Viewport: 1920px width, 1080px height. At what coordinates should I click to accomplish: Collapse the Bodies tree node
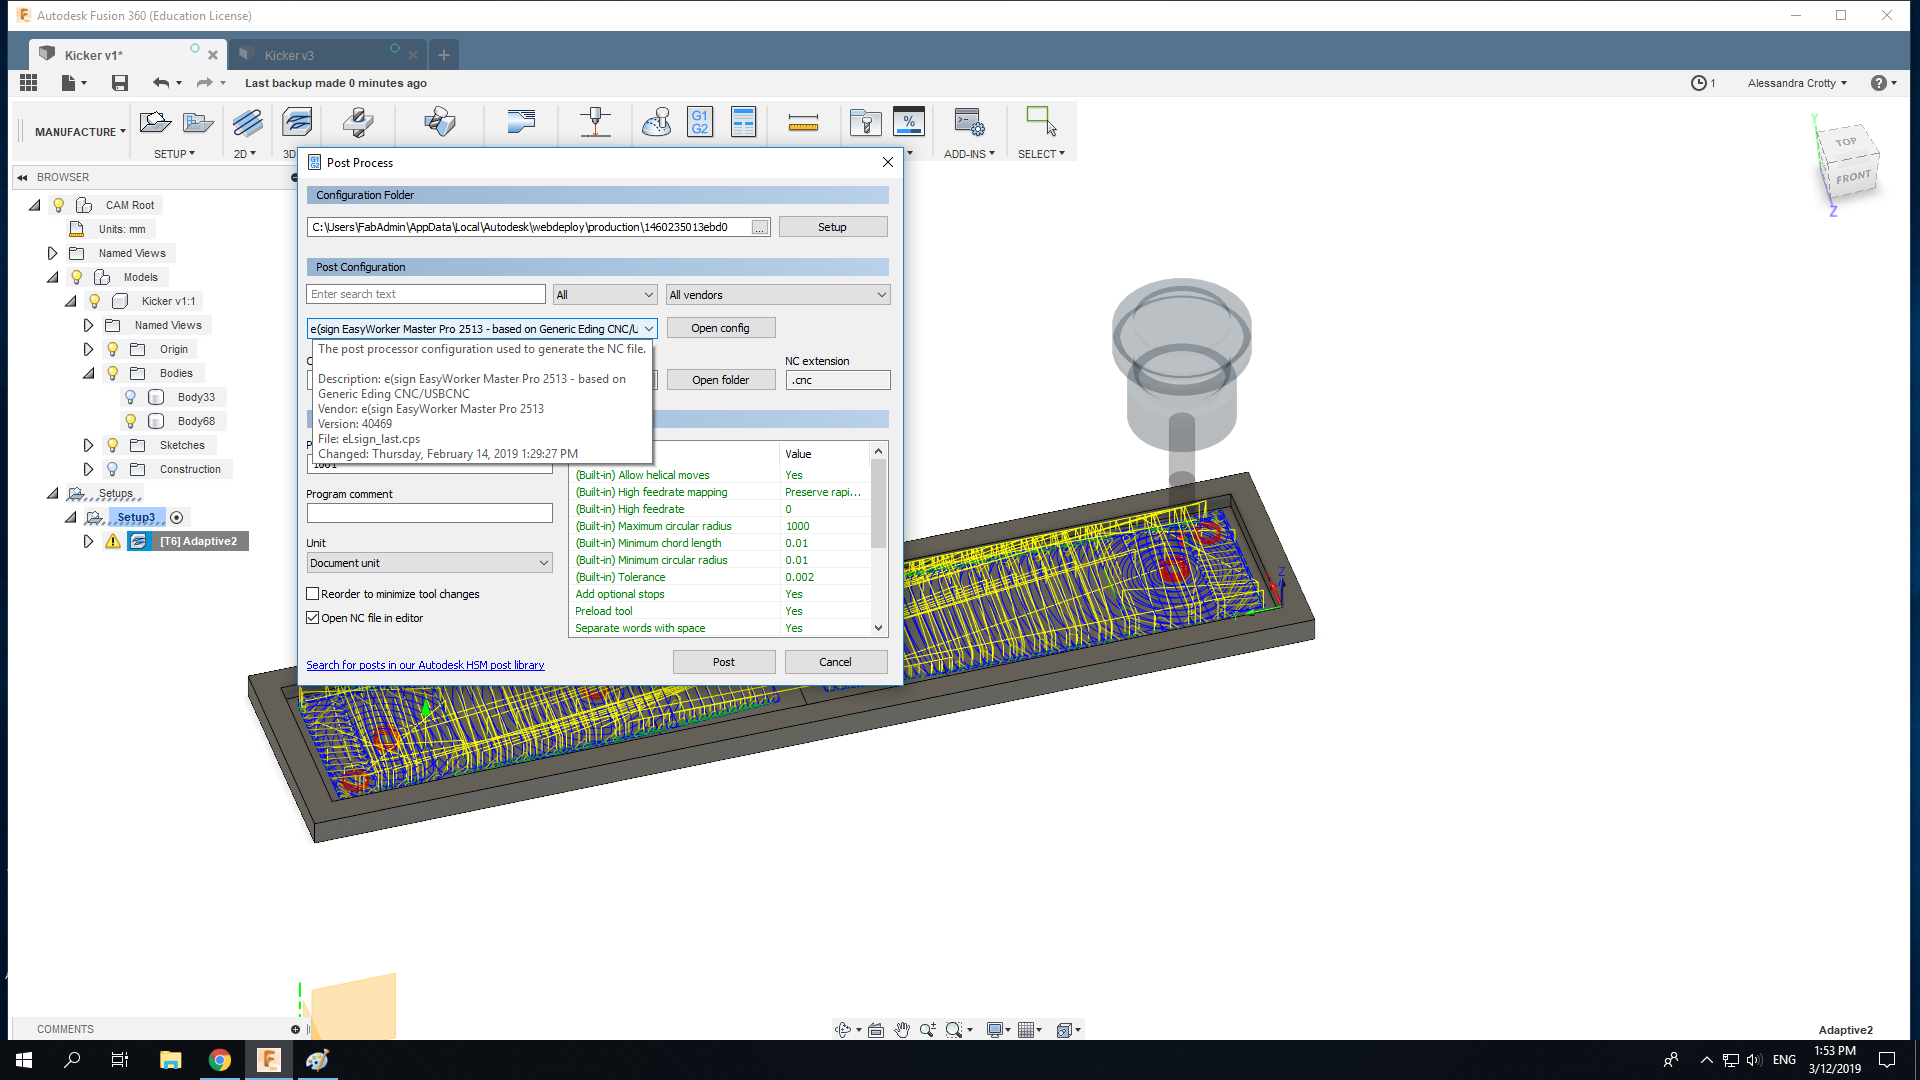point(88,373)
